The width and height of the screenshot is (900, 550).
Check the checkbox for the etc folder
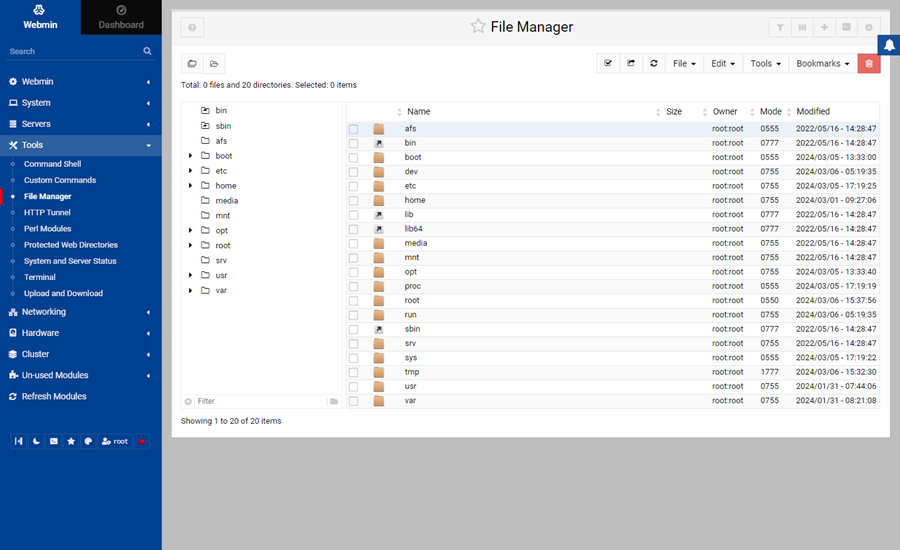353,186
